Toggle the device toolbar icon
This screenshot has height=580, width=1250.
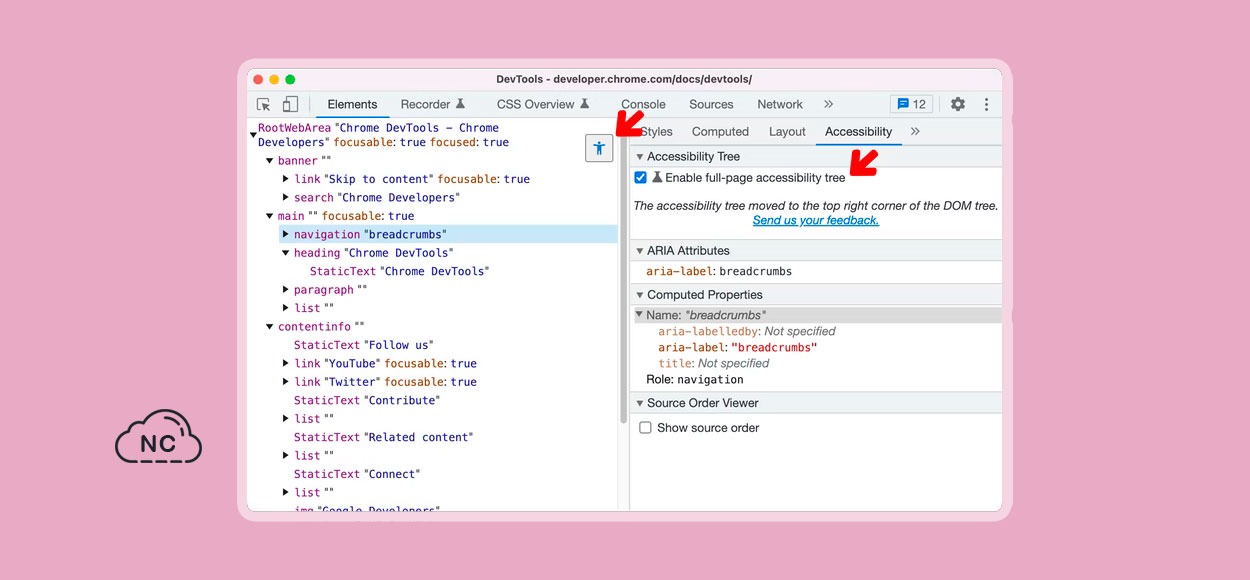click(290, 104)
